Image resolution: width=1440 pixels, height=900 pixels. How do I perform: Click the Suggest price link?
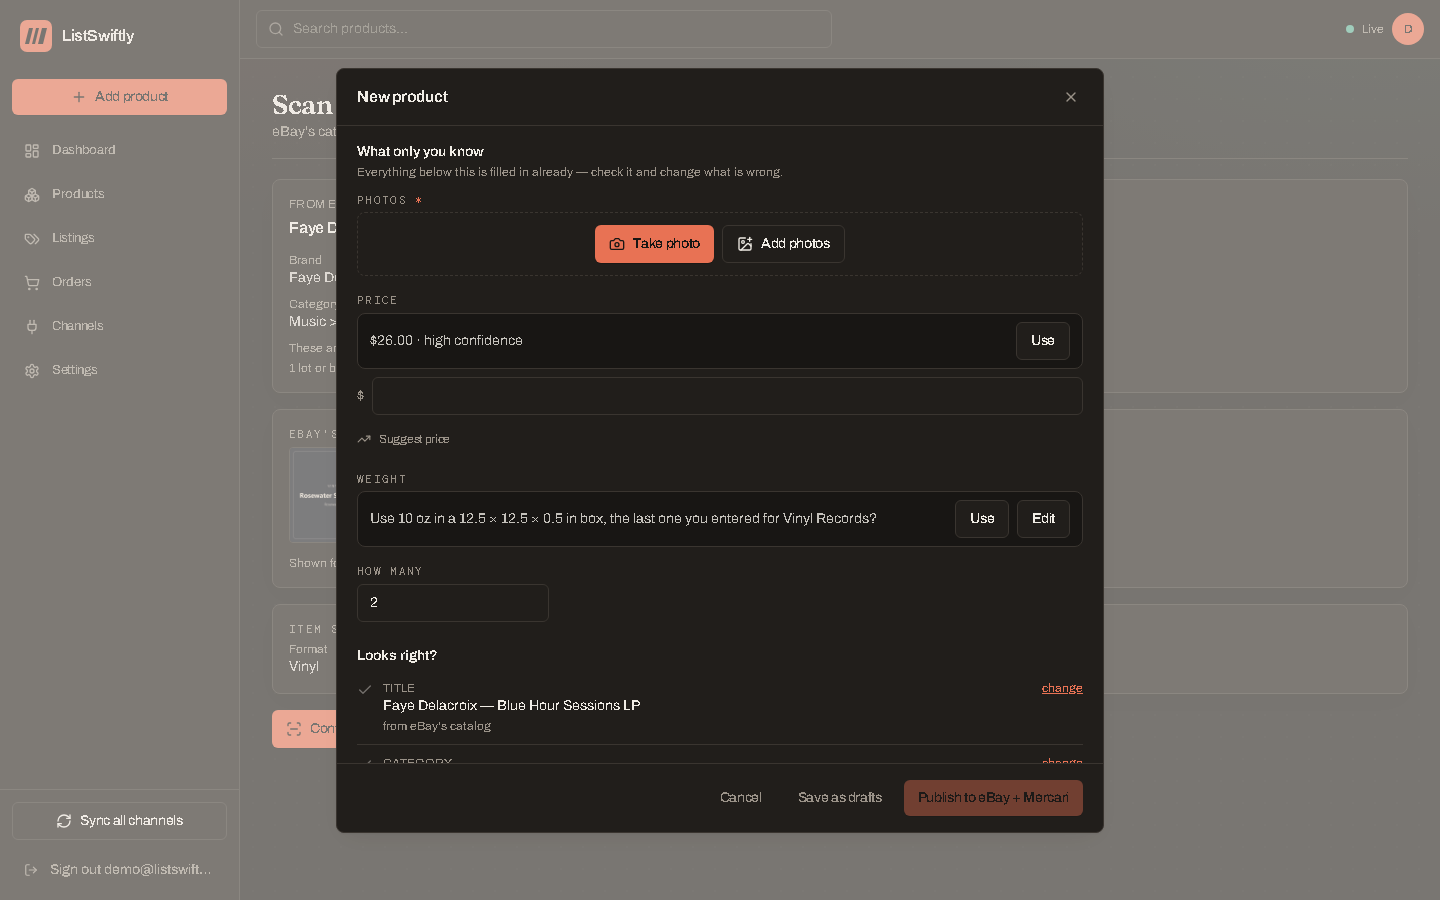pos(403,439)
